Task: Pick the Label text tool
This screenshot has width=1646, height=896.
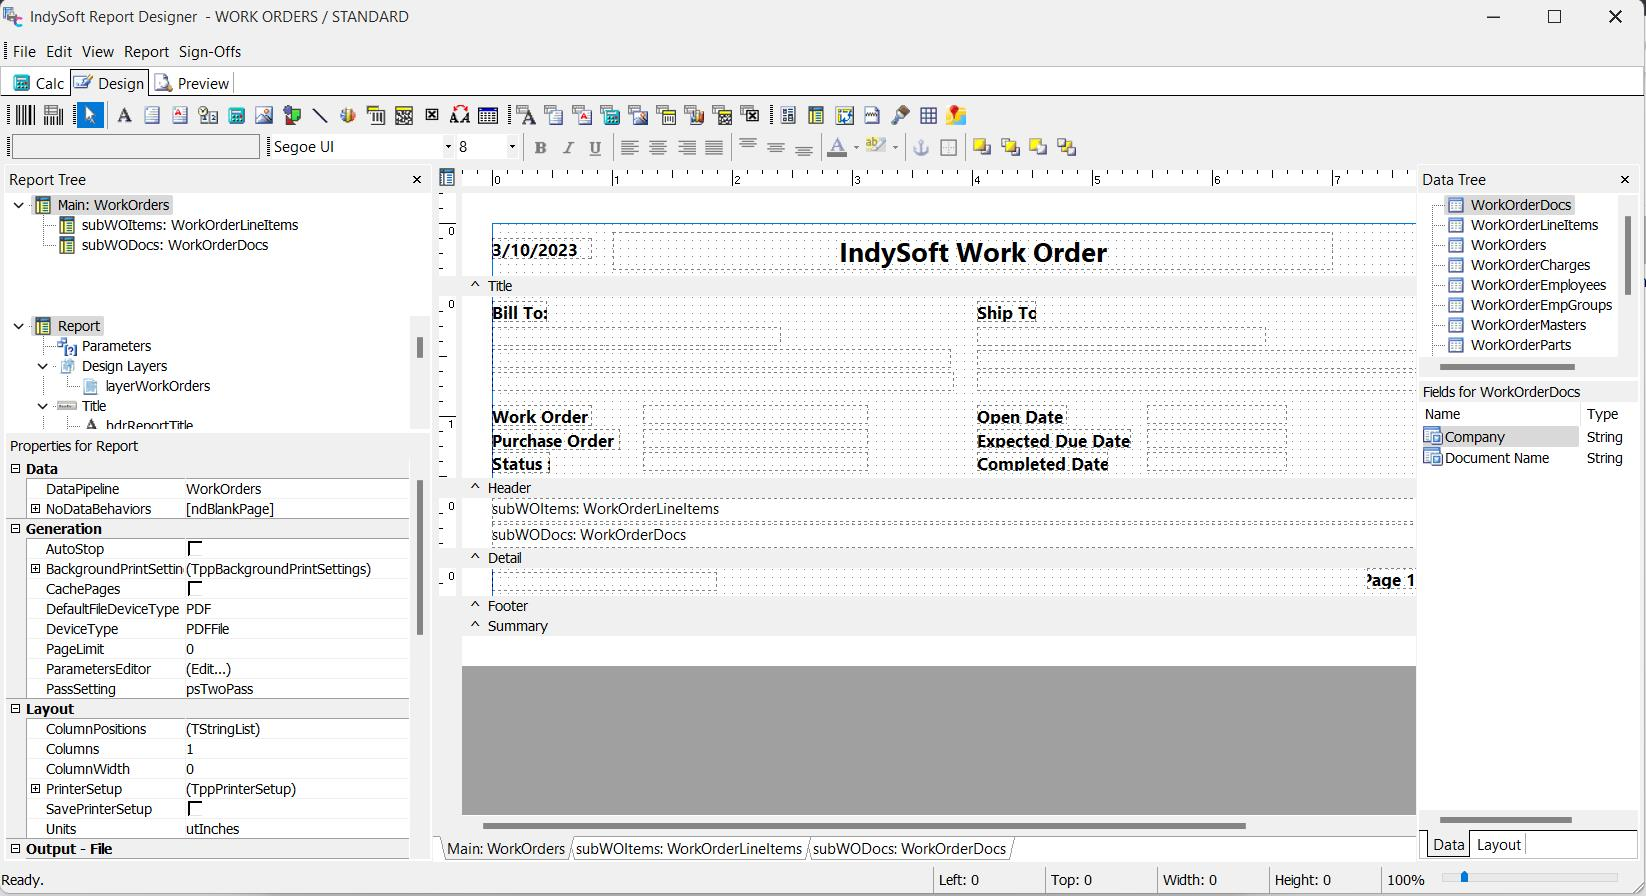Action: click(x=124, y=115)
